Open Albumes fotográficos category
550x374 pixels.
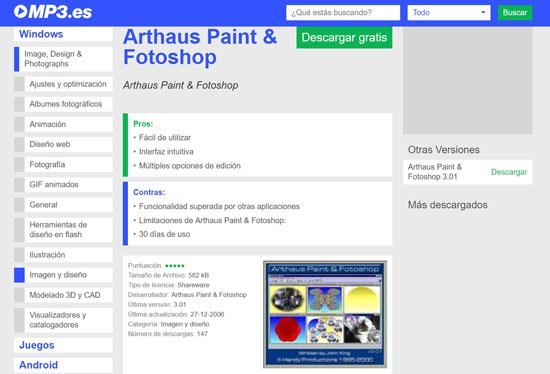coord(63,104)
